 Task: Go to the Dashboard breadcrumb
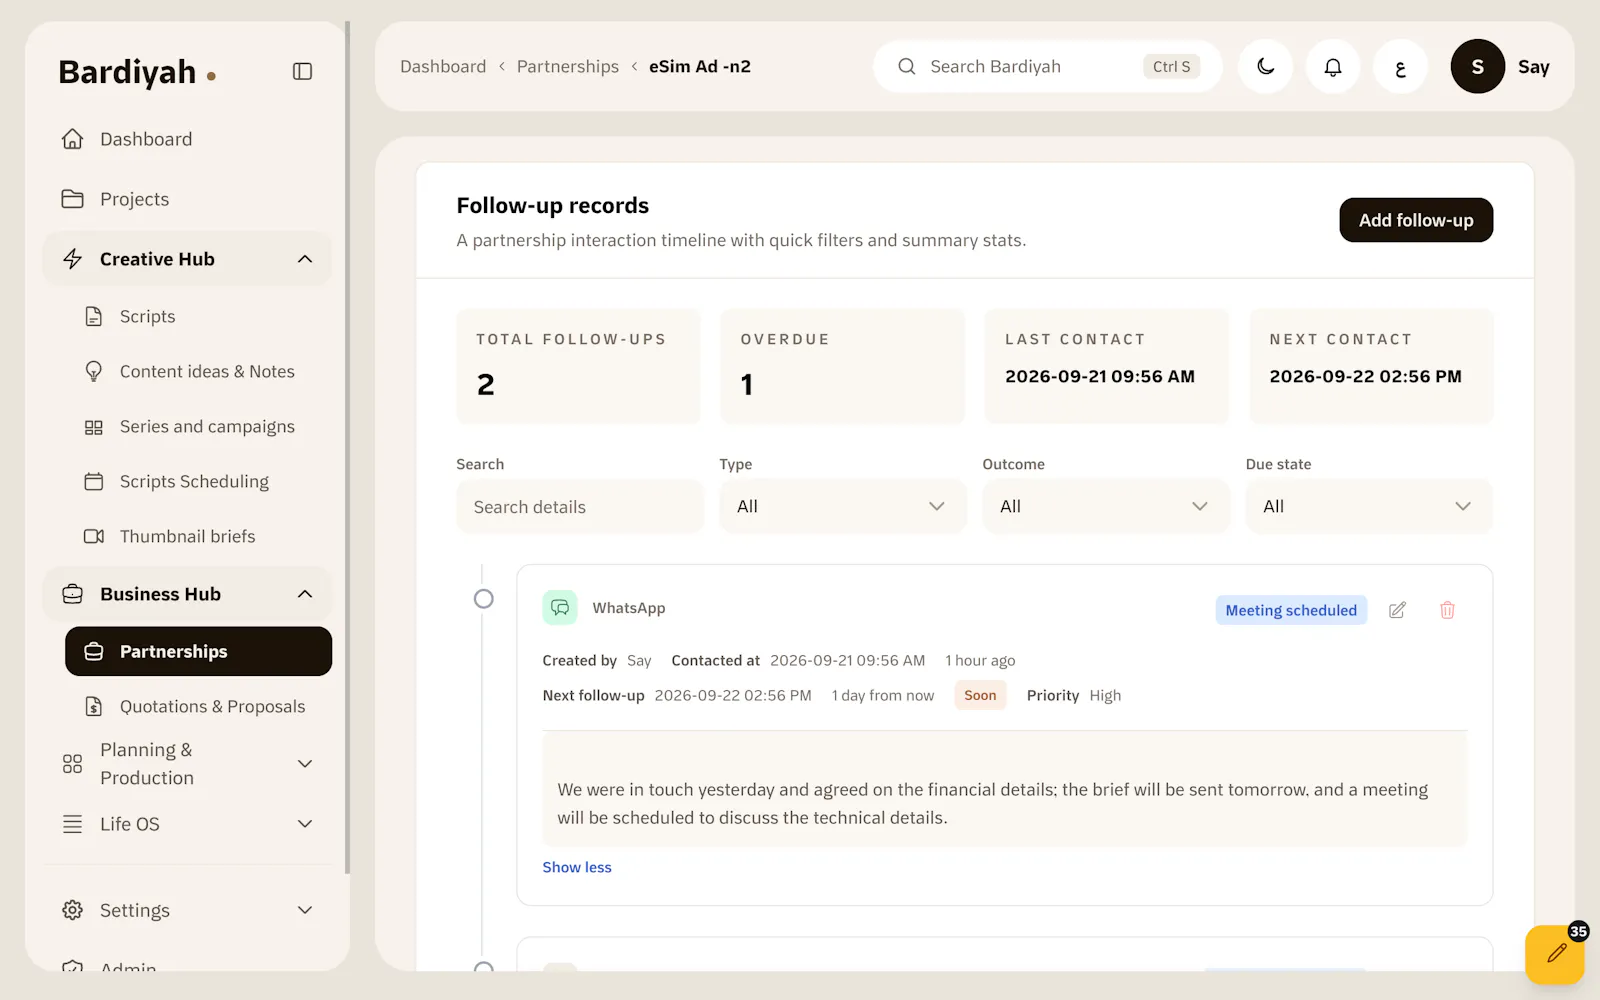click(x=443, y=67)
